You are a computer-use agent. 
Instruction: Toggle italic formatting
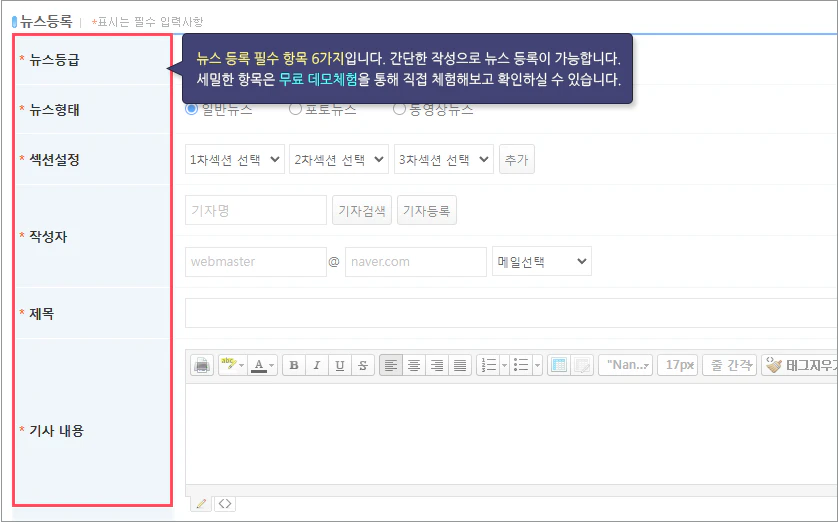[316, 365]
